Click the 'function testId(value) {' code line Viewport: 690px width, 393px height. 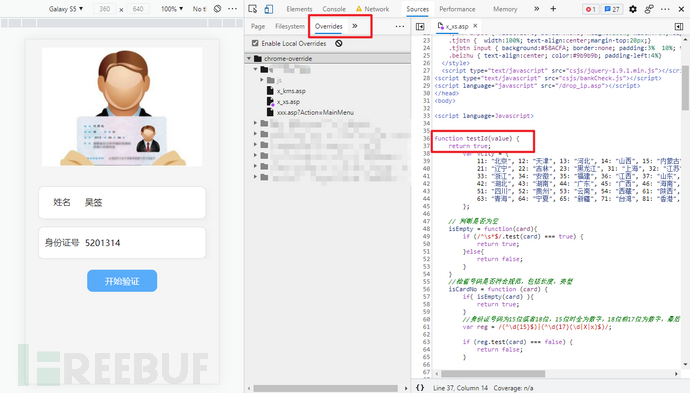(x=477, y=138)
